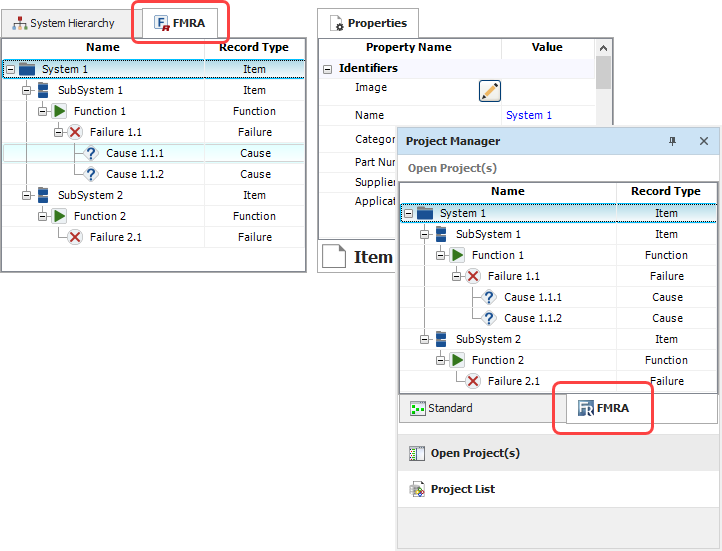Click the Project List icon
Screen dimensions: 722x551
point(416,490)
